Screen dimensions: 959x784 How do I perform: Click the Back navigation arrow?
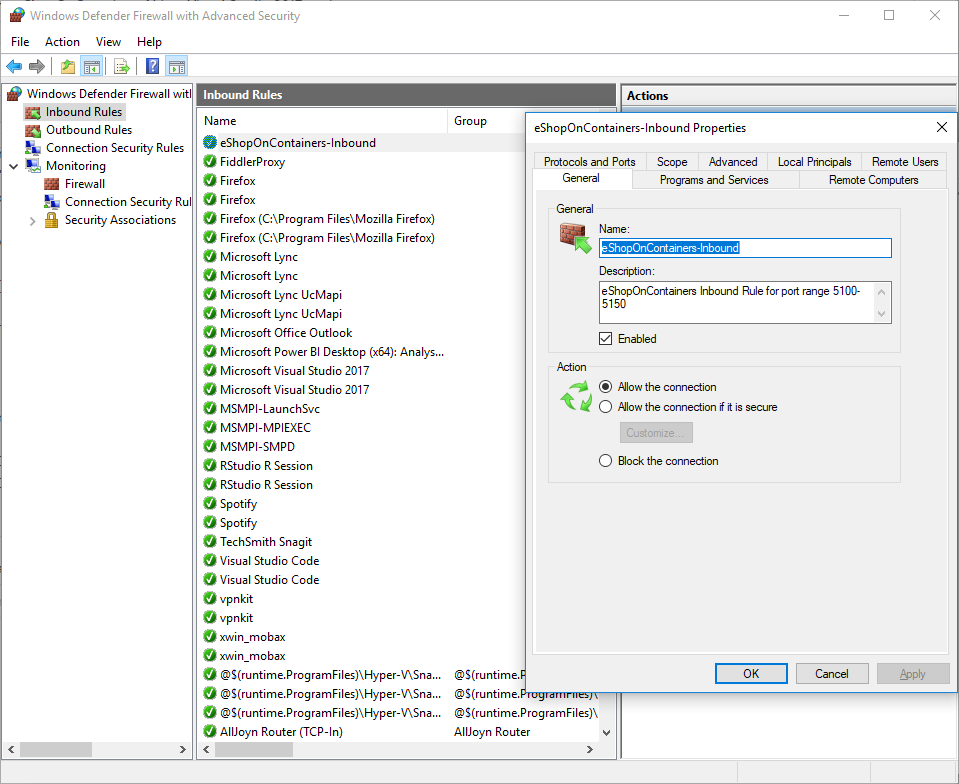point(14,66)
